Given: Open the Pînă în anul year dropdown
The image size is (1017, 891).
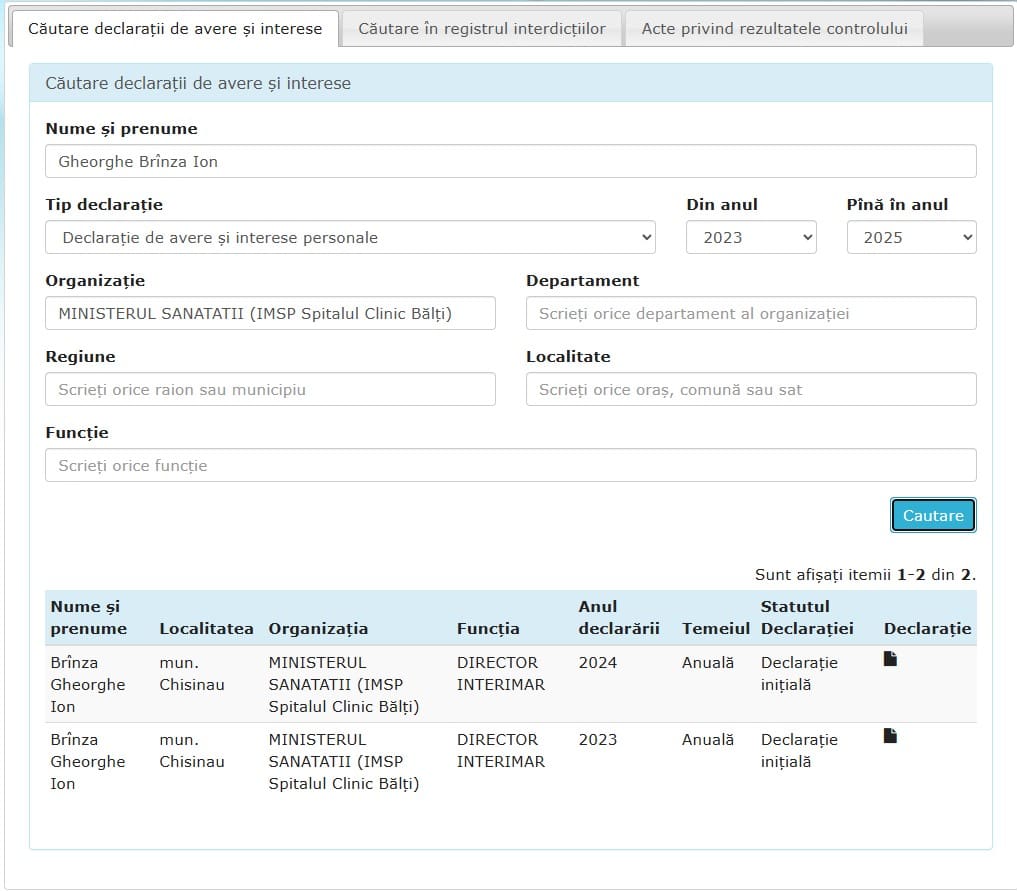Looking at the screenshot, I should coord(910,237).
